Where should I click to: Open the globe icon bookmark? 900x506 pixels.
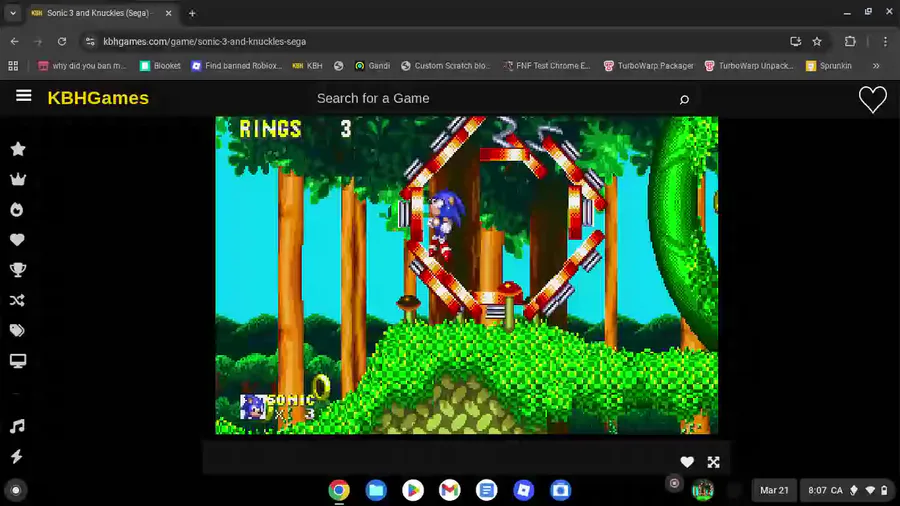(339, 66)
